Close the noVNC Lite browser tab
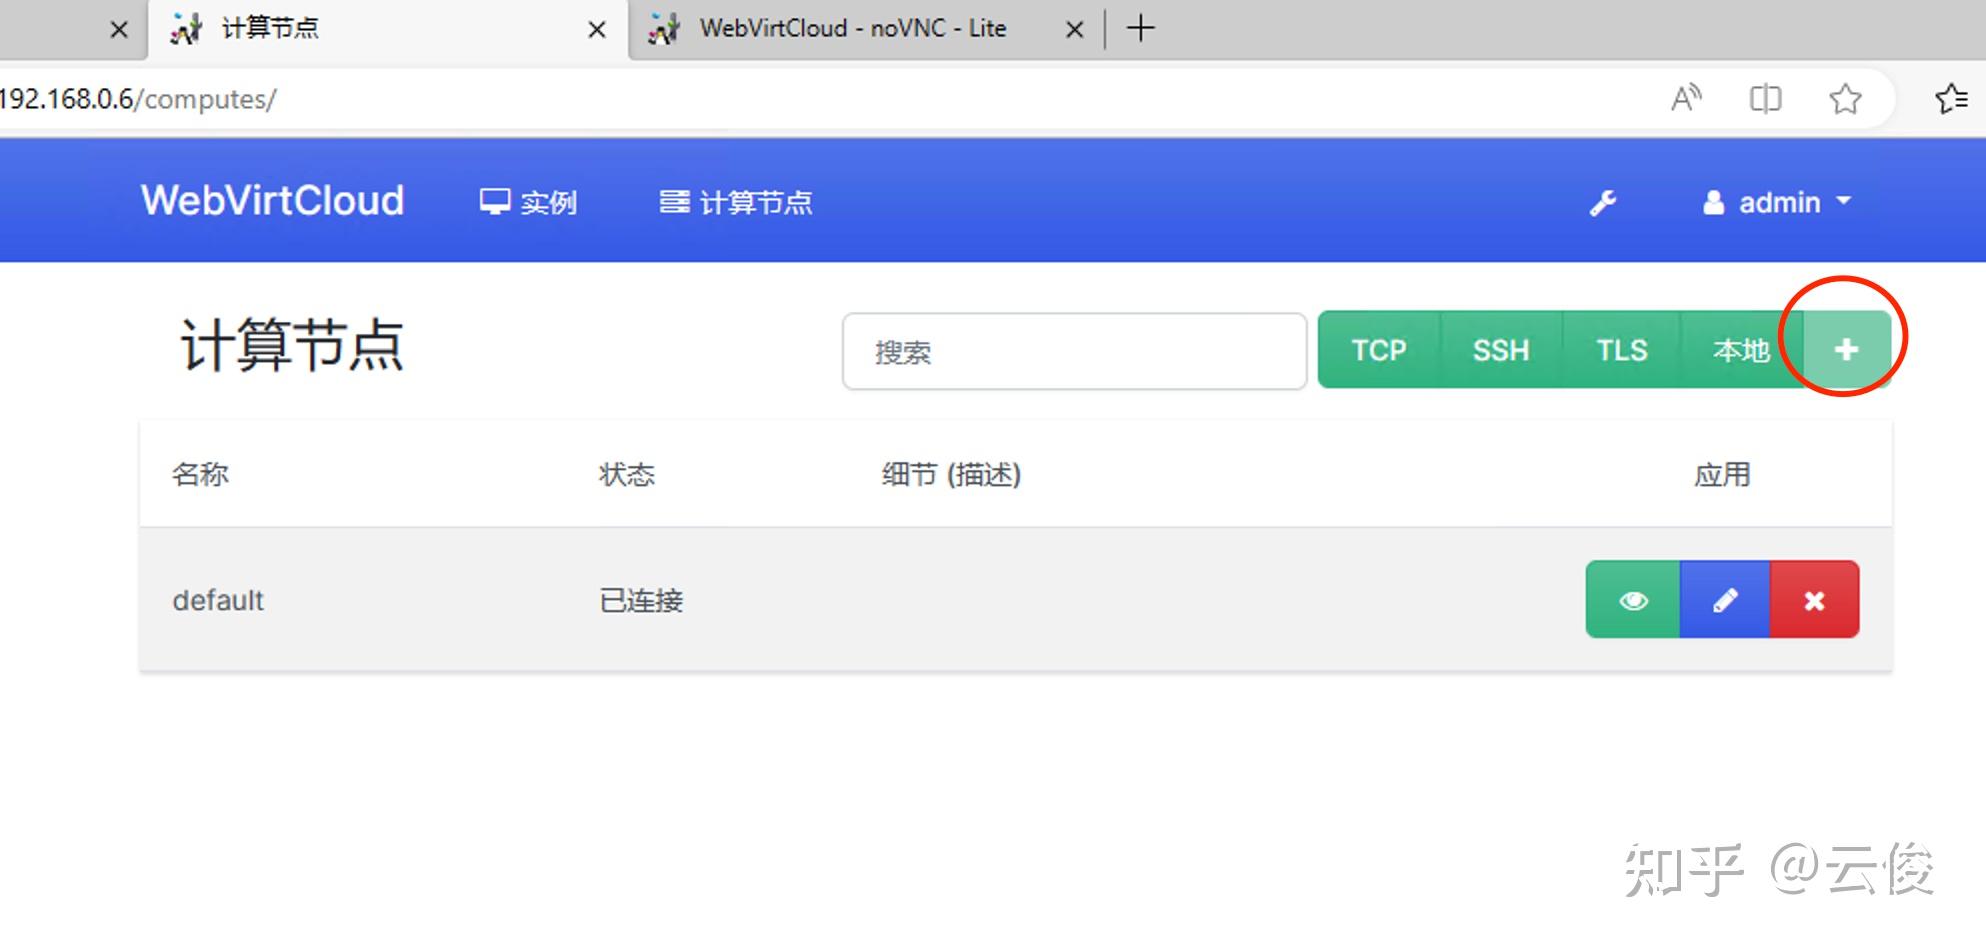The image size is (1986, 950). click(x=1075, y=30)
